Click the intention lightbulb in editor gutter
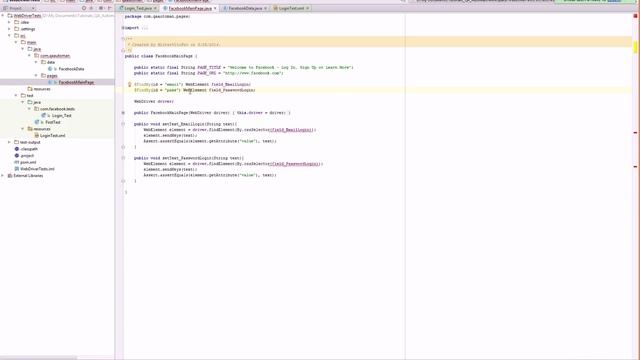Image resolution: width=640 pixels, height=360 pixels. 130,84
